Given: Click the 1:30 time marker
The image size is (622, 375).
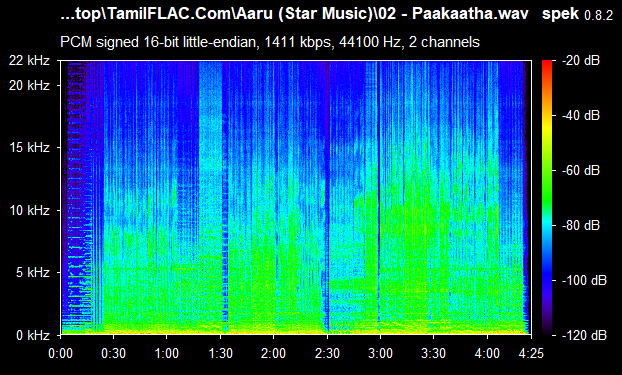Looking at the screenshot, I should click(221, 353).
